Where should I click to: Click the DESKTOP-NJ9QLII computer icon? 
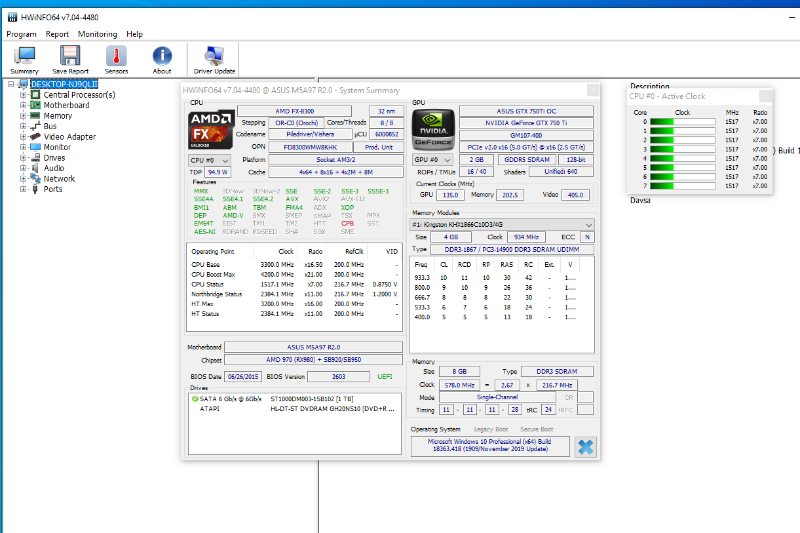tap(23, 84)
